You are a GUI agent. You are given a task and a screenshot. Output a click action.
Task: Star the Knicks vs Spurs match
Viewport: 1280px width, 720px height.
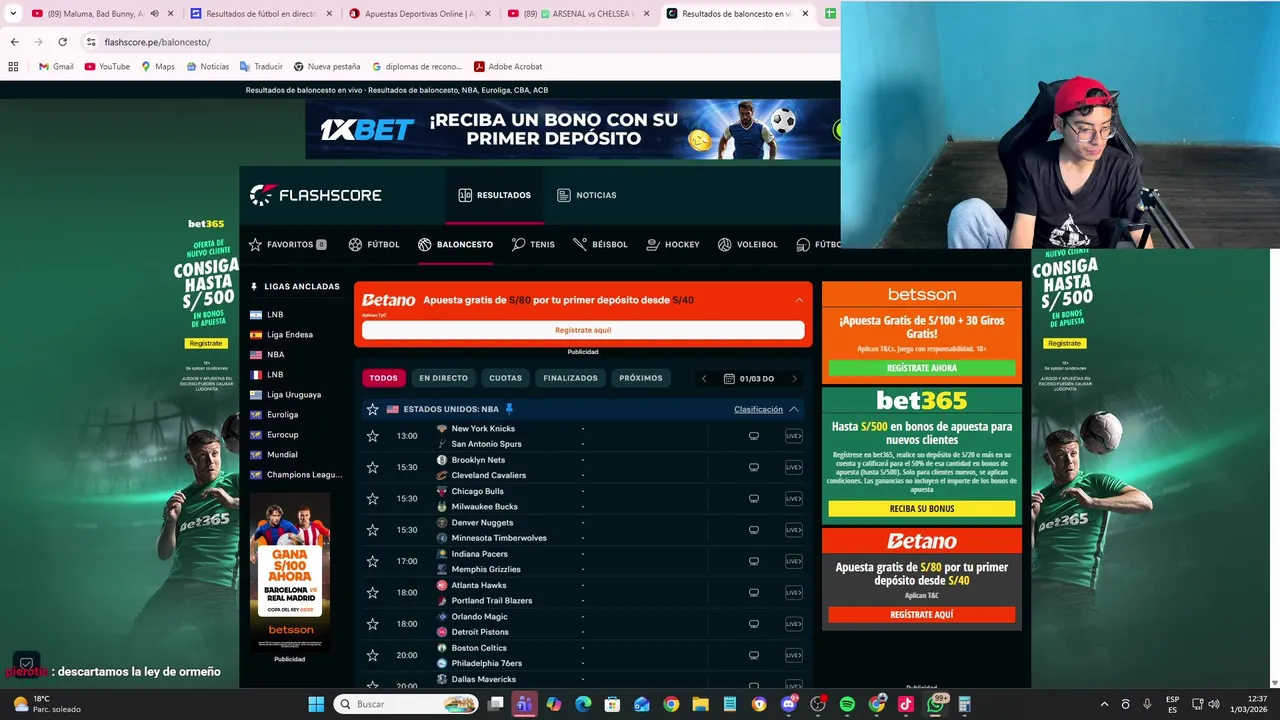coord(373,436)
